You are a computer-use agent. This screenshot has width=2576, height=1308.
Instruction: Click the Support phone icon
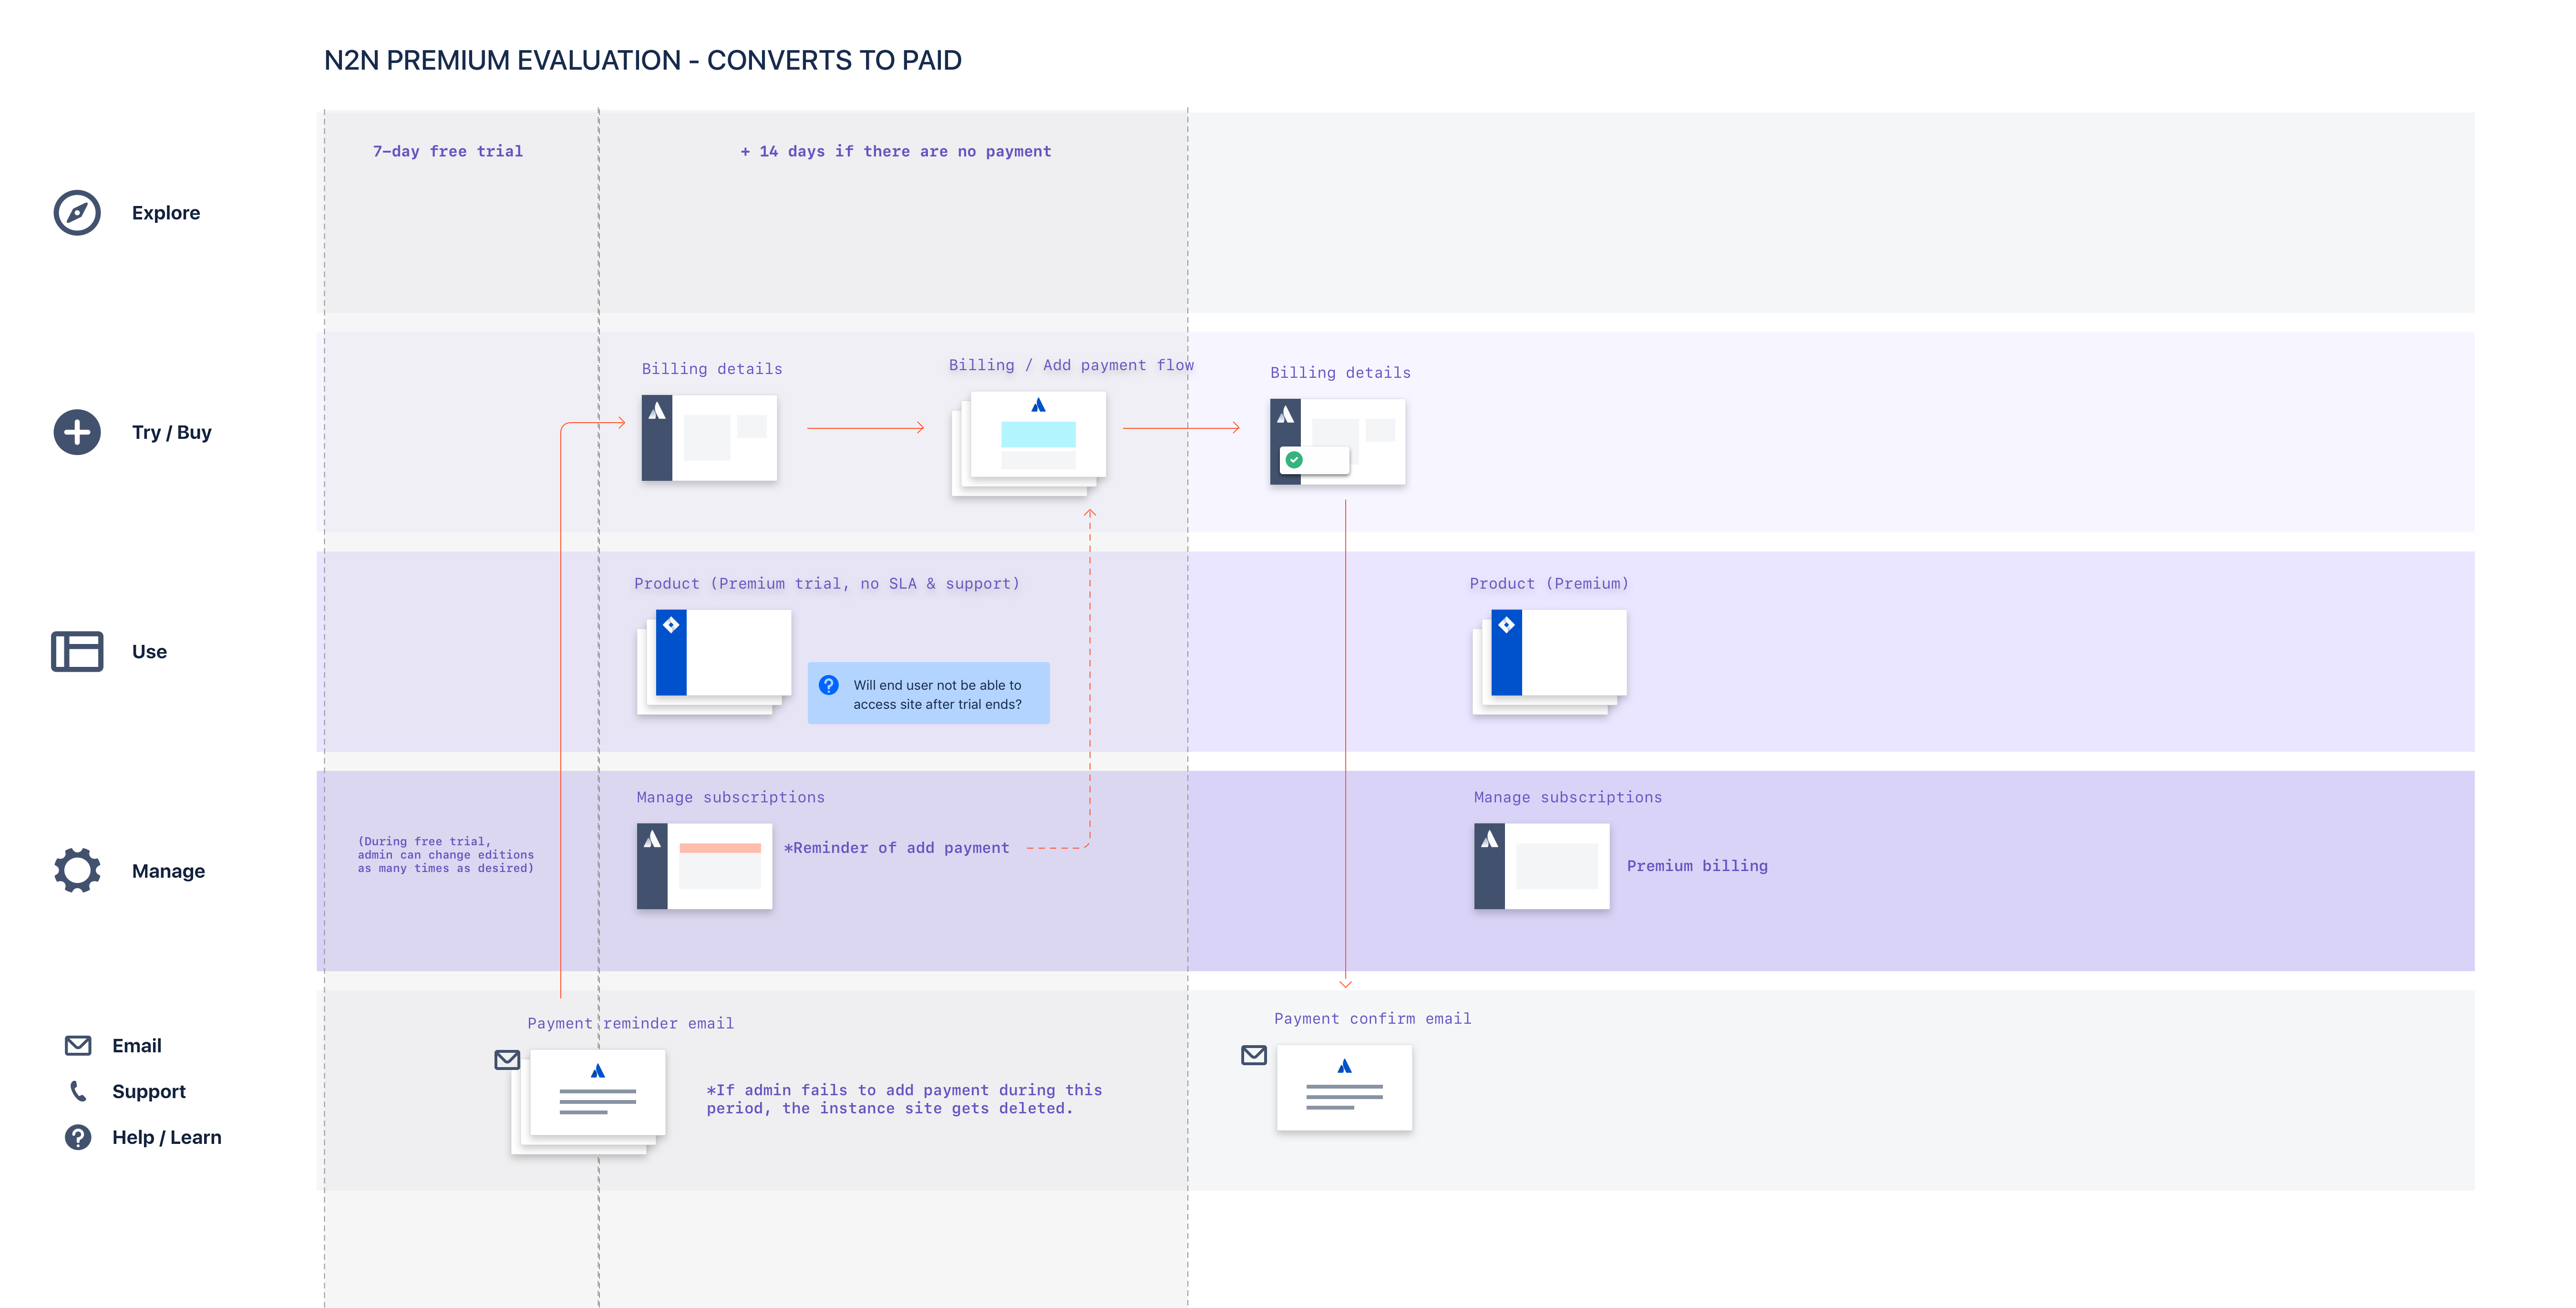[x=78, y=1091]
